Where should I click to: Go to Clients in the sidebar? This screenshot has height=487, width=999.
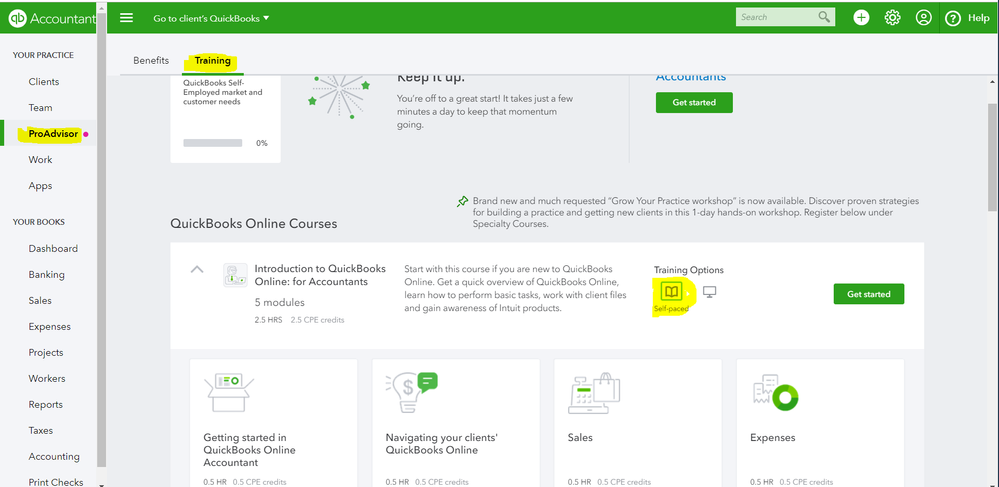[44, 82]
